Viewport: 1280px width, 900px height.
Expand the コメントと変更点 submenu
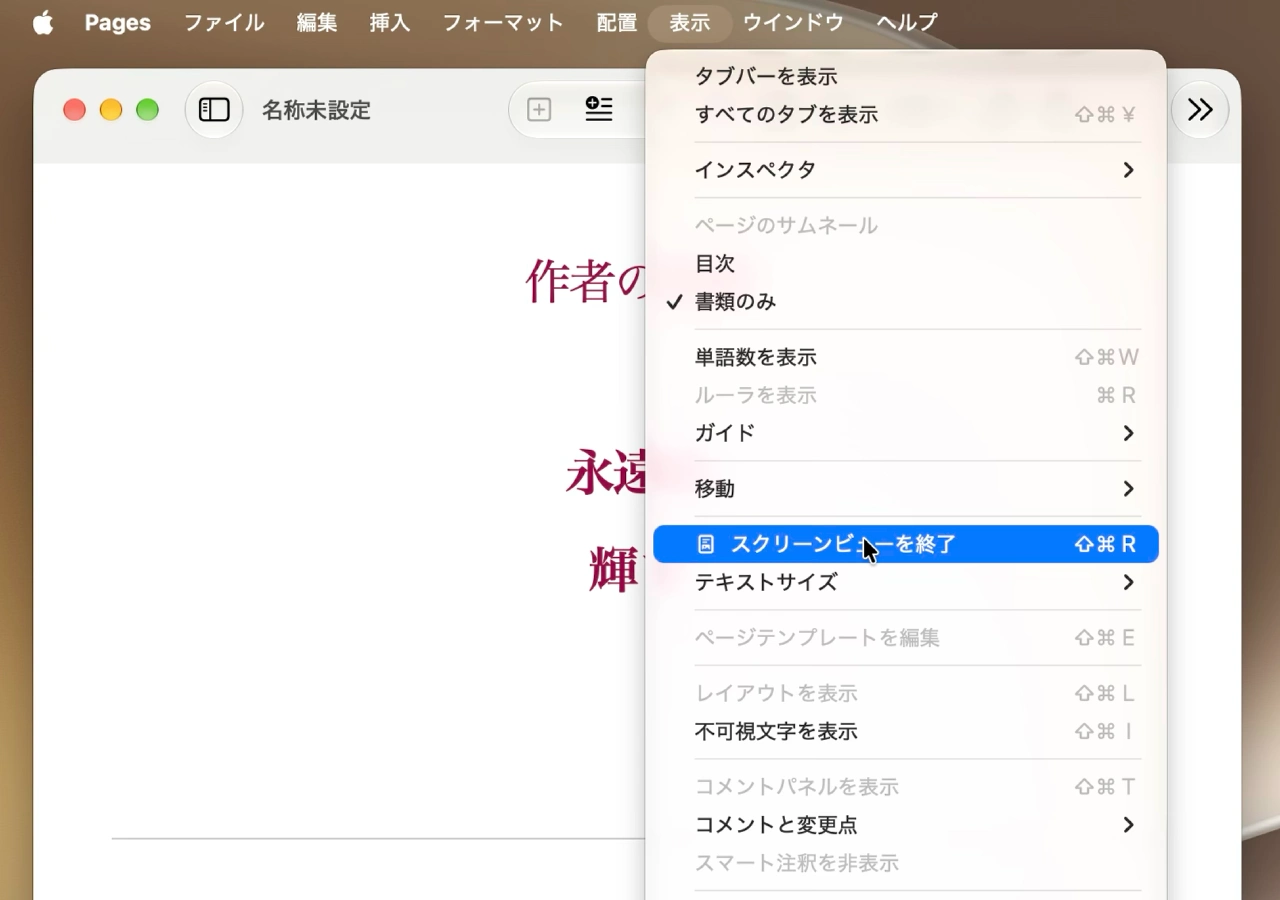pyautogui.click(x=906, y=825)
